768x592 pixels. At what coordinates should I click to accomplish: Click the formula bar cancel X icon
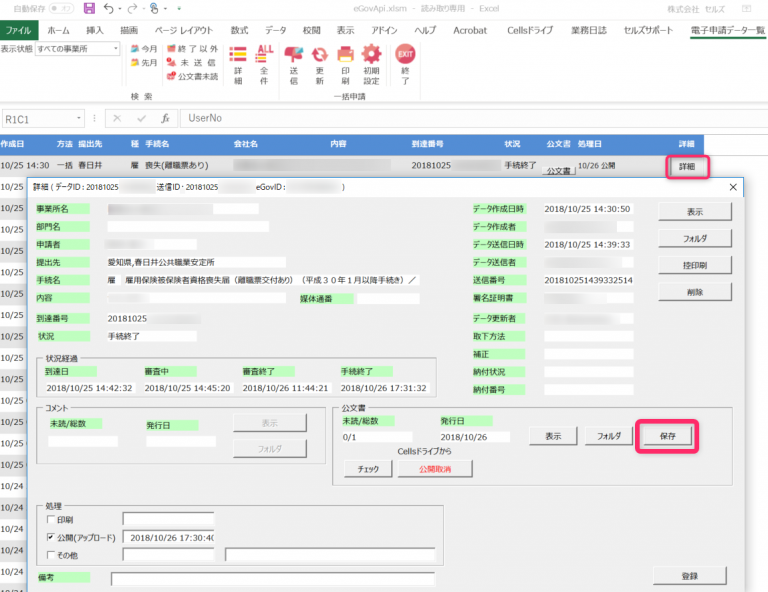tap(117, 118)
